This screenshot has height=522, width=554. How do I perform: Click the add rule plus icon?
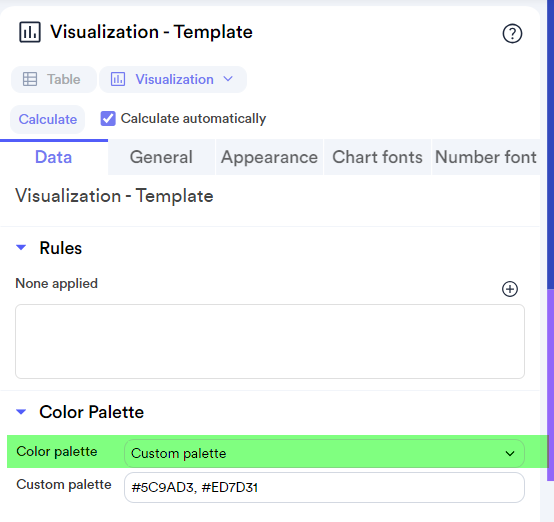[x=510, y=289]
